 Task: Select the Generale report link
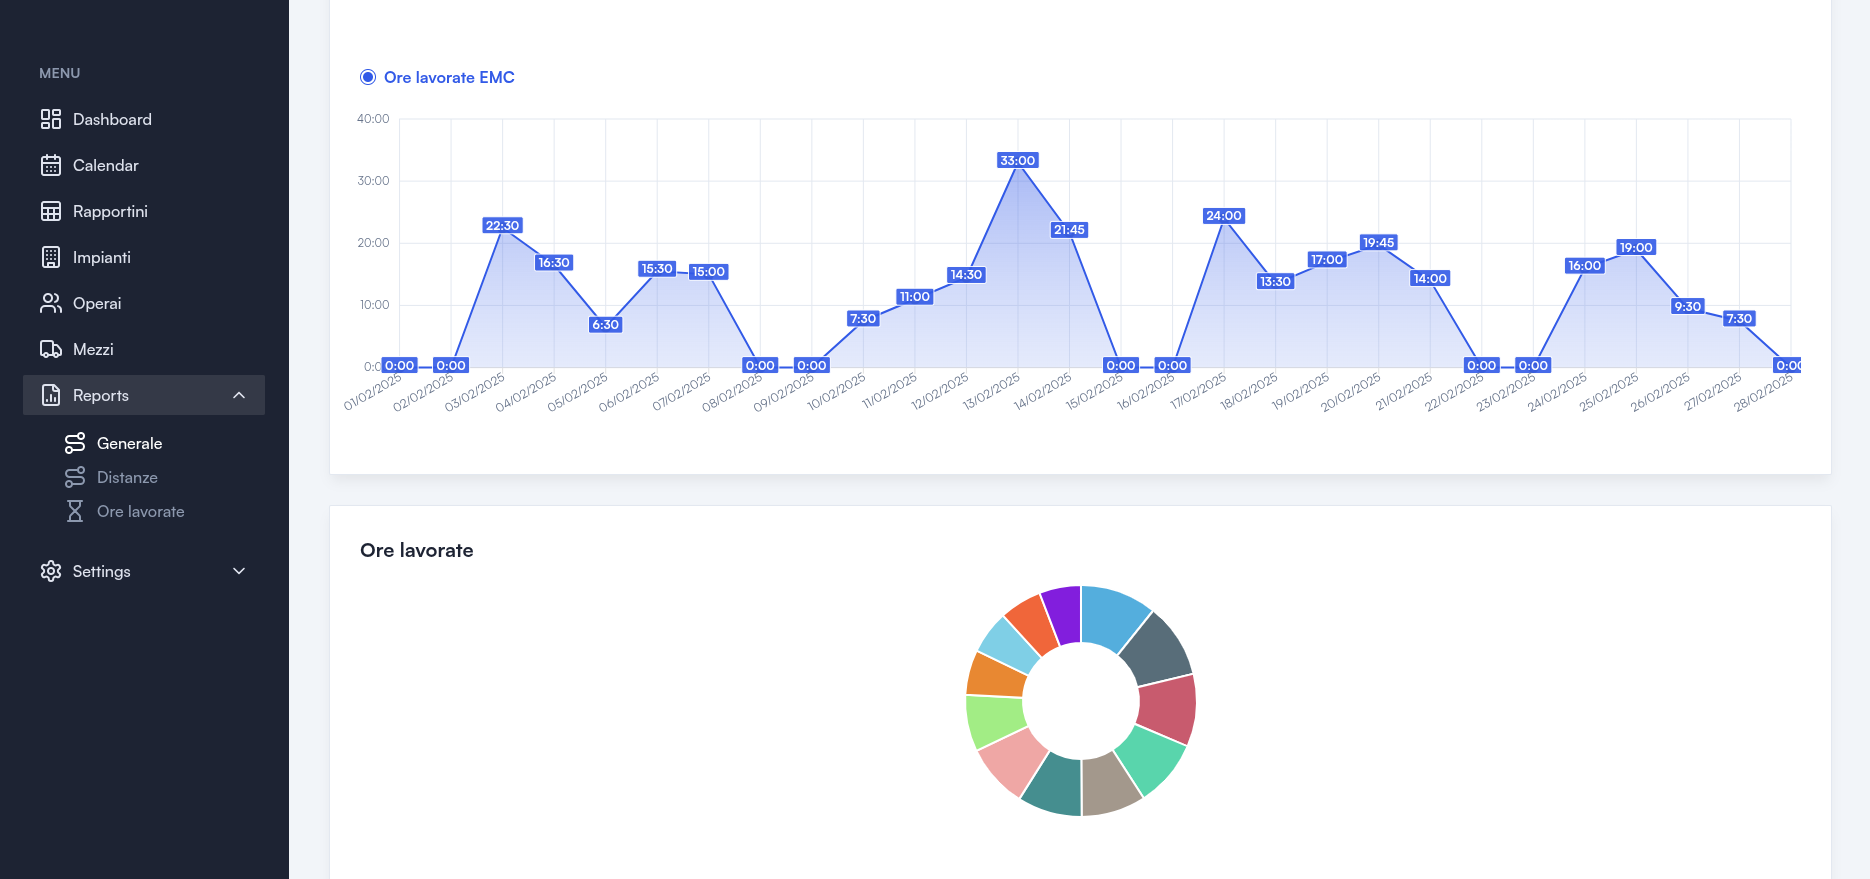(x=129, y=443)
